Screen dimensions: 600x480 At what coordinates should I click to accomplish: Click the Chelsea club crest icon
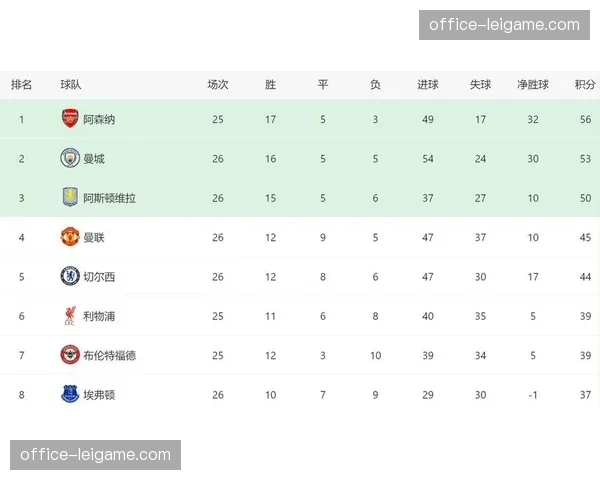pos(69,276)
